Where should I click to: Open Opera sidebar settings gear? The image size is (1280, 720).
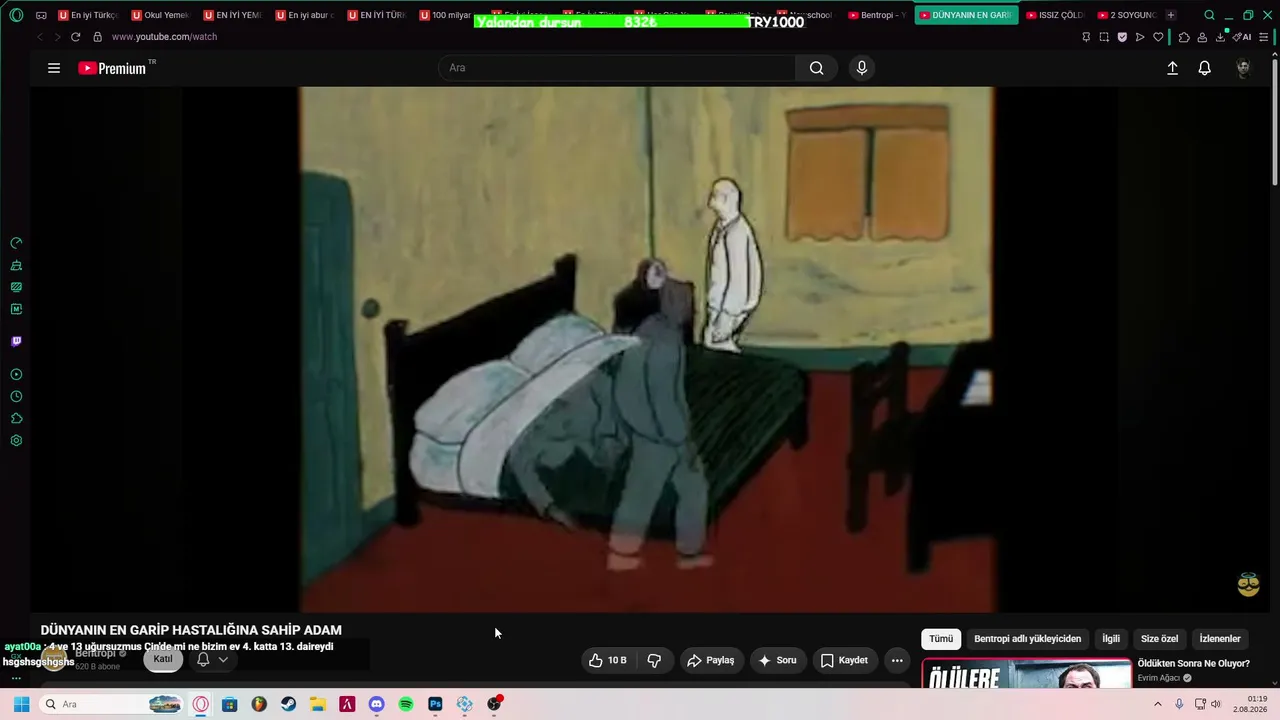[x=16, y=440]
